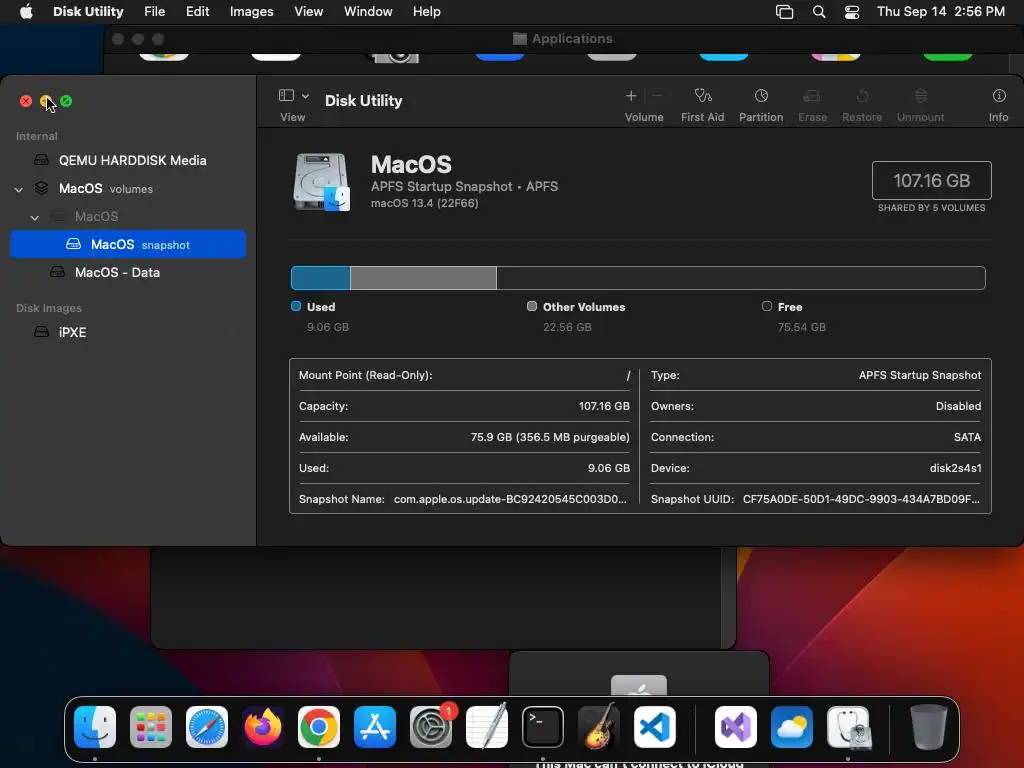Click the Used legend color swatch
The width and height of the screenshot is (1024, 768).
[296, 306]
